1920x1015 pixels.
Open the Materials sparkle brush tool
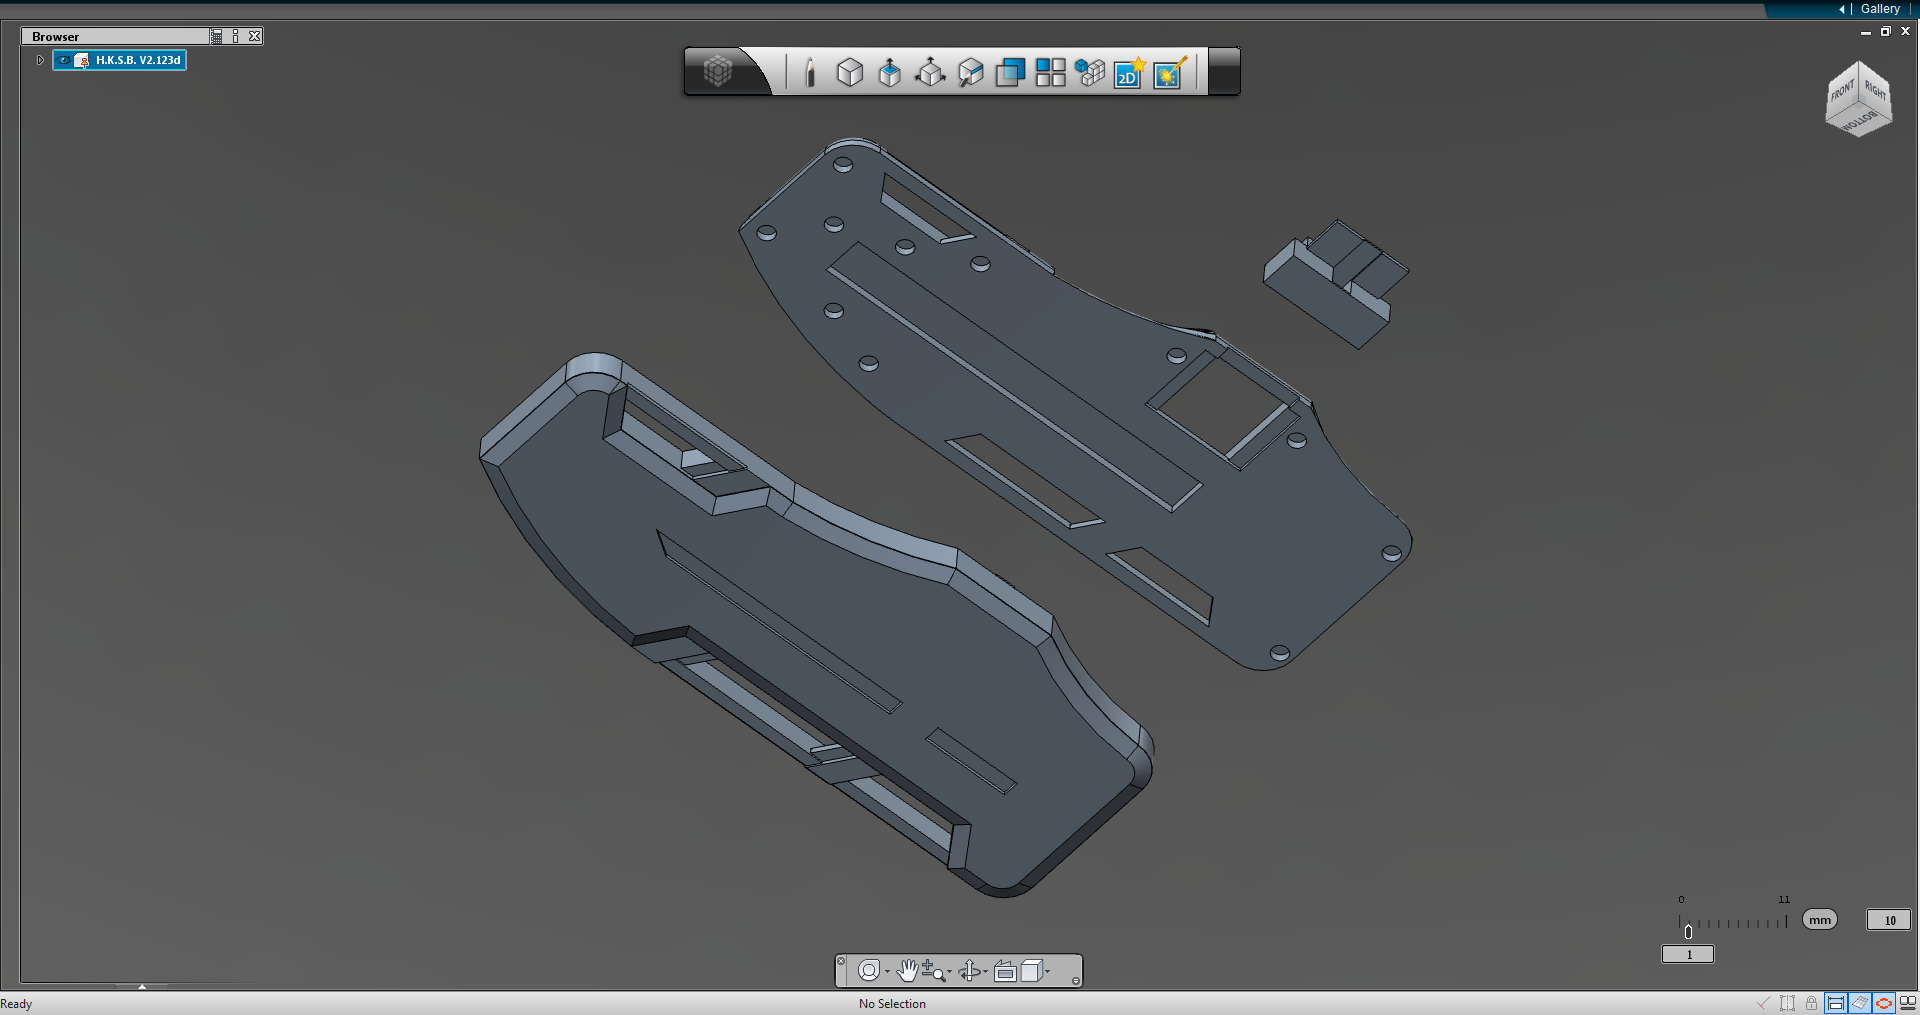pos(1170,72)
